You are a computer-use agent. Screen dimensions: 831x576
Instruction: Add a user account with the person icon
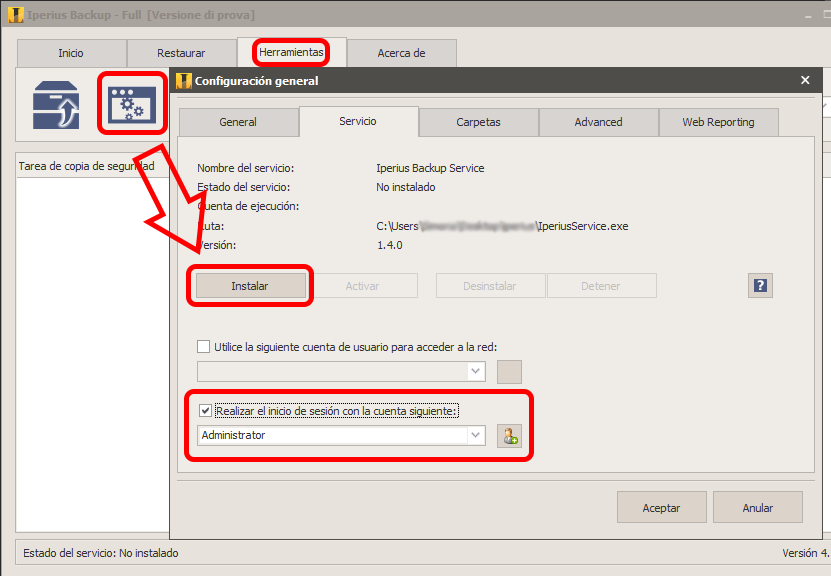[509, 436]
